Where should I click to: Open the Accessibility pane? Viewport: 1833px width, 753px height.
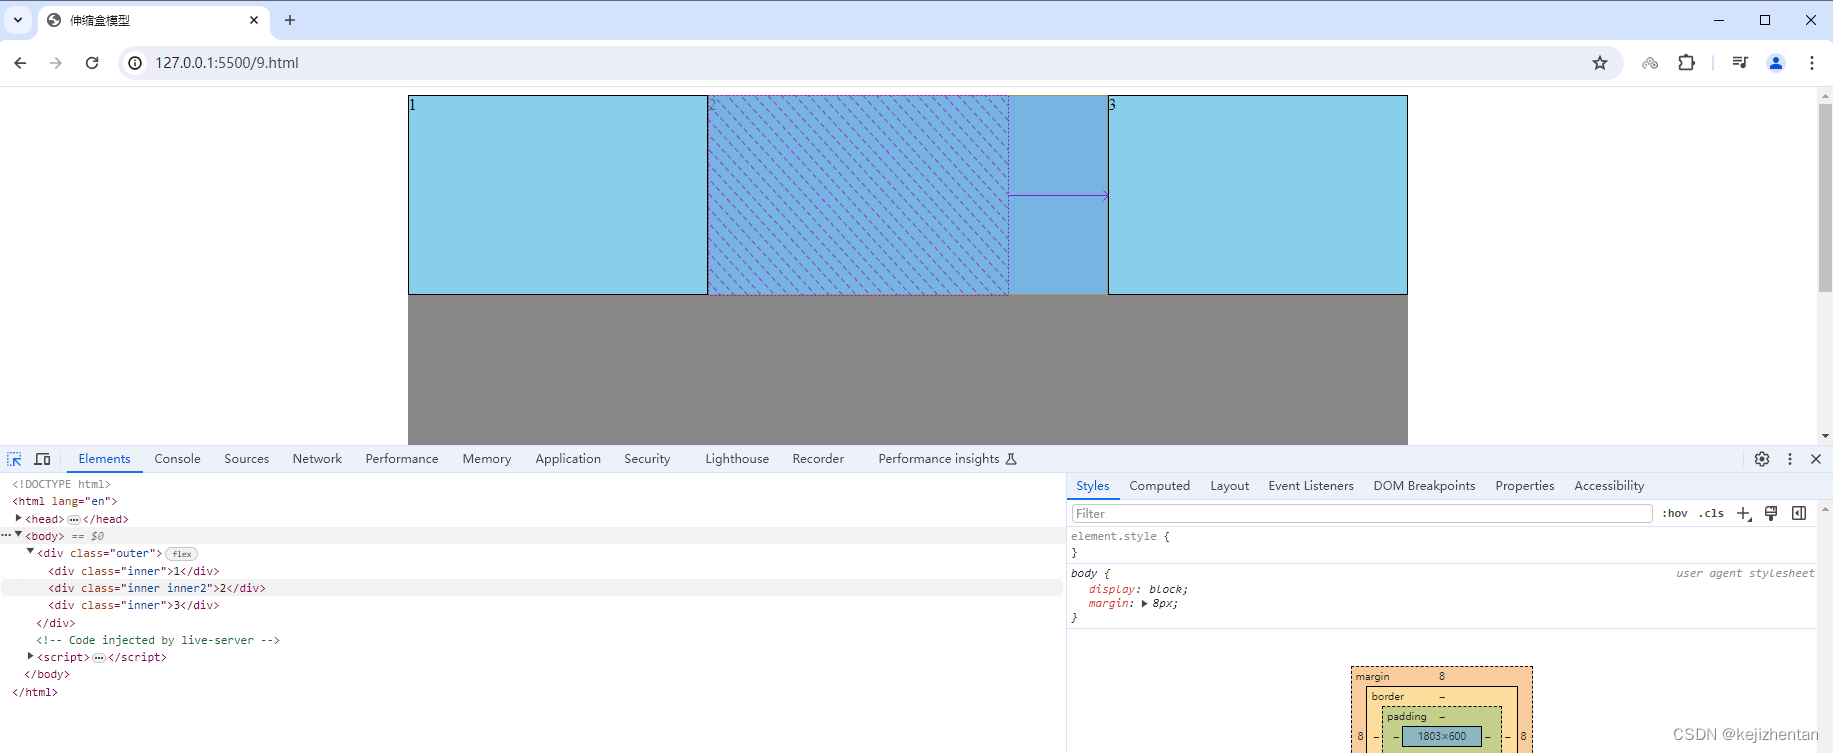pyautogui.click(x=1609, y=486)
